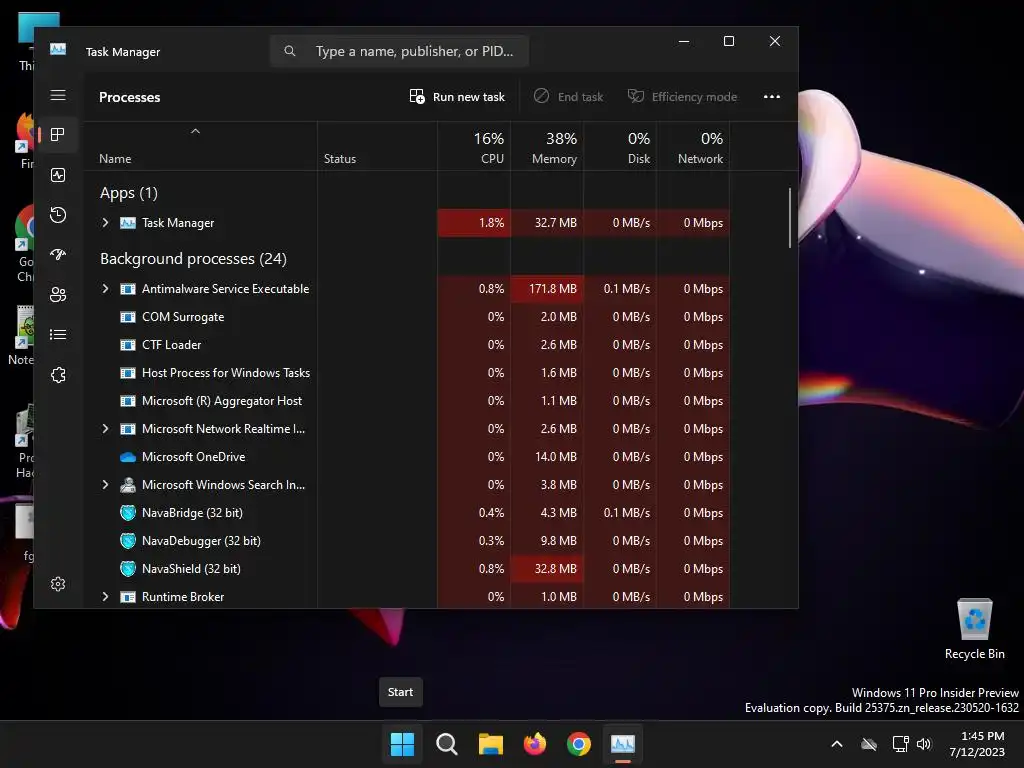The image size is (1024, 768).
Task: Click Run new task button
Action: pyautogui.click(x=457, y=97)
